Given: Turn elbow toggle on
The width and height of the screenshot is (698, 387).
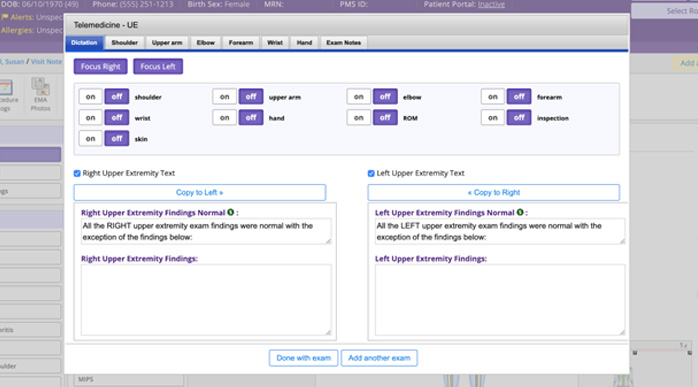Looking at the screenshot, I should tap(359, 97).
